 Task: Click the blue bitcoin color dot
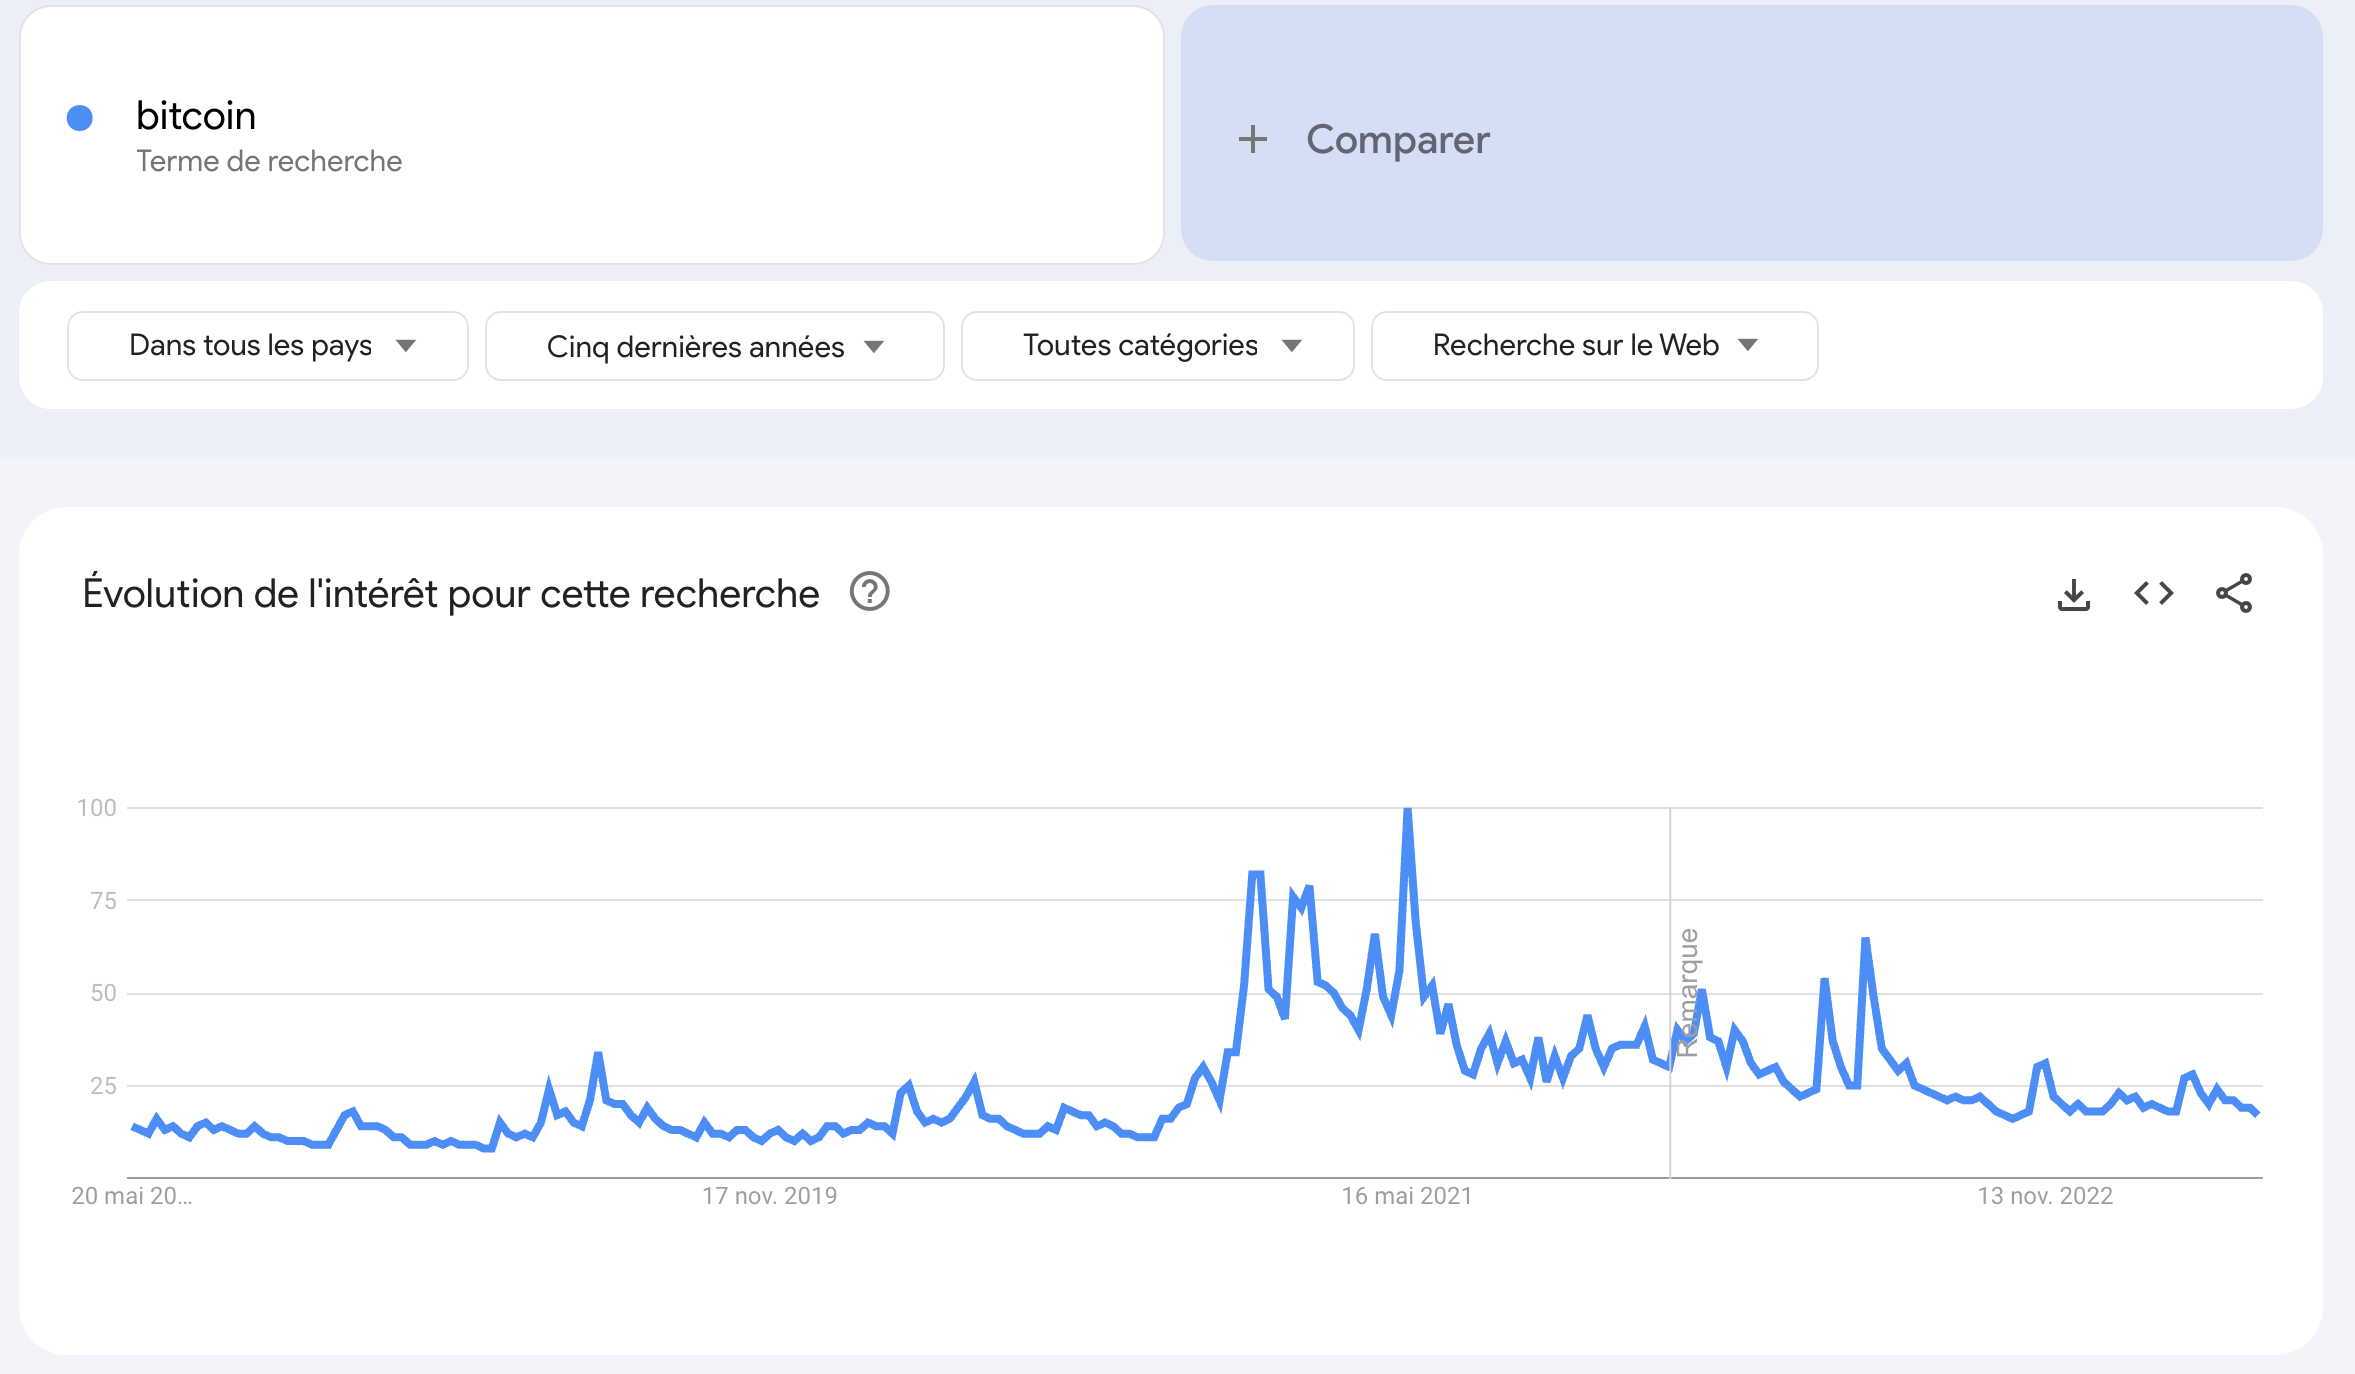click(80, 118)
